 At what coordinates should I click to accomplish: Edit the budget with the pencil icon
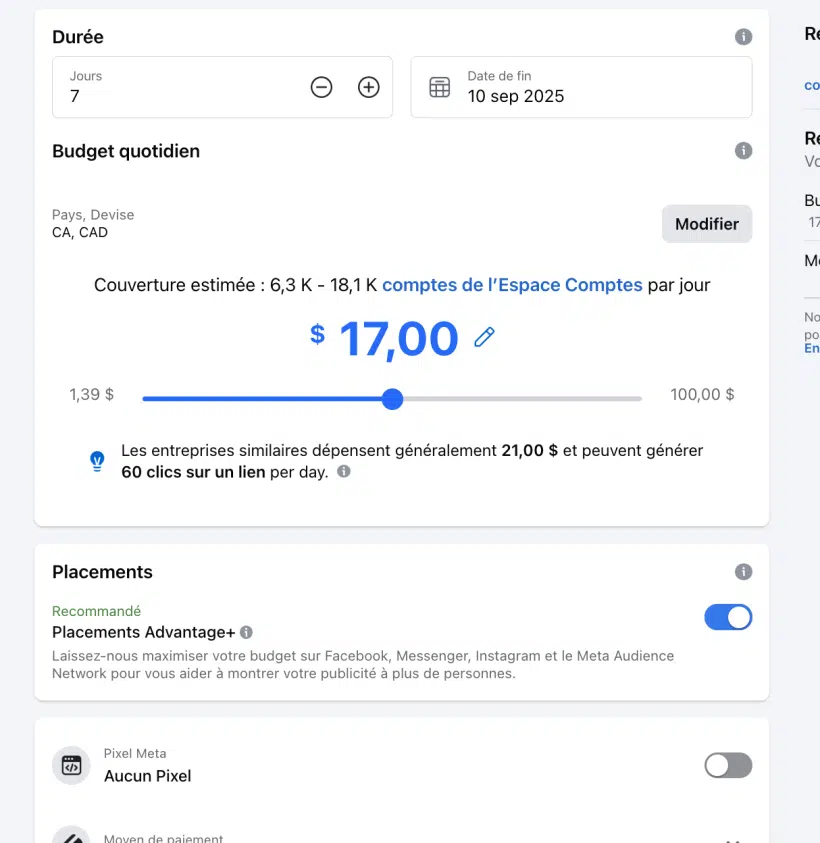(484, 338)
